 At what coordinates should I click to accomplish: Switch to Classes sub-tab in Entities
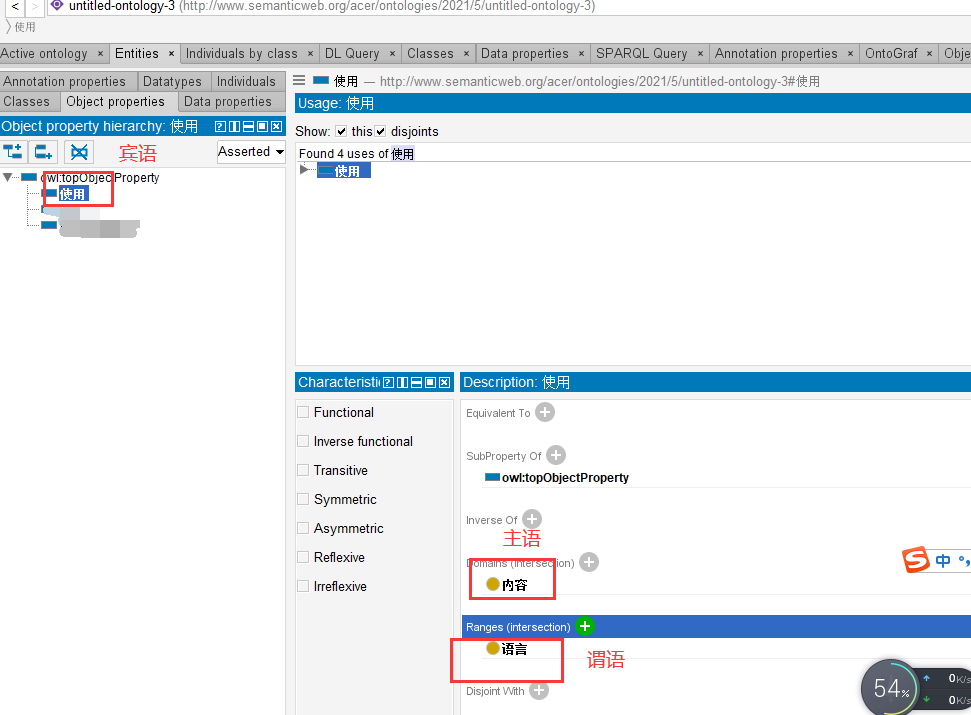pyautogui.click(x=27, y=102)
